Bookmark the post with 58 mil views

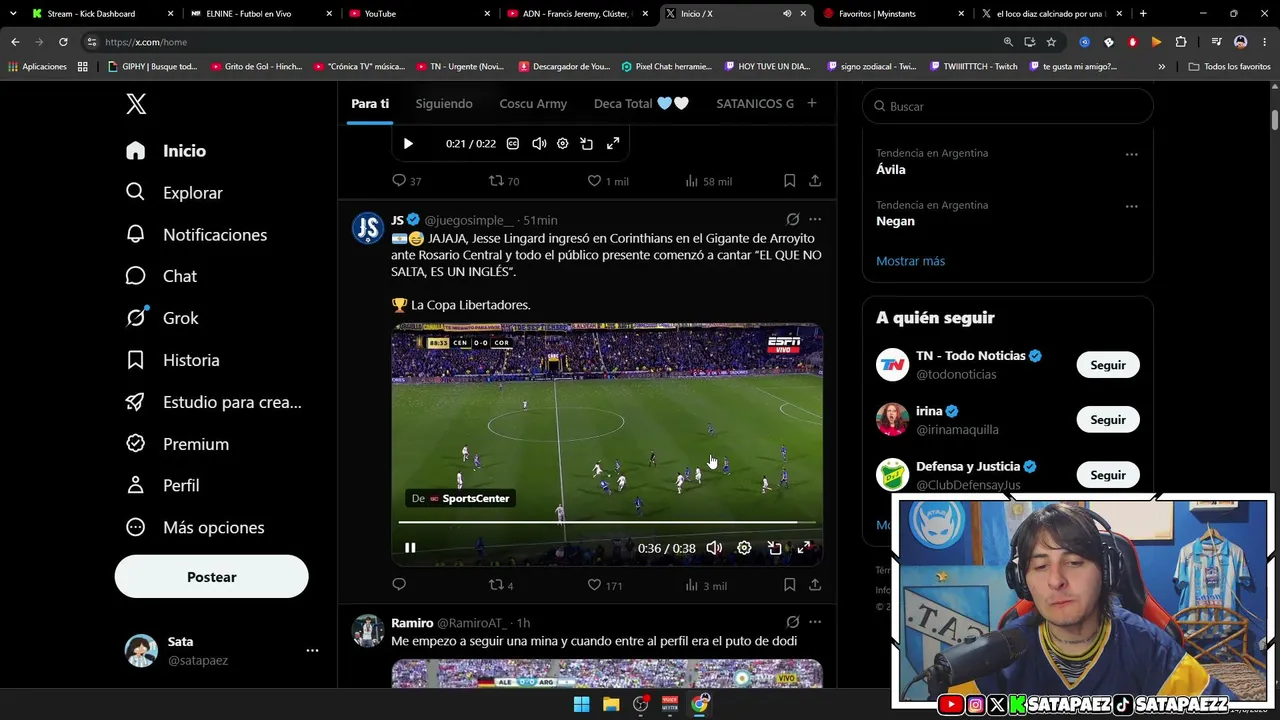790,181
